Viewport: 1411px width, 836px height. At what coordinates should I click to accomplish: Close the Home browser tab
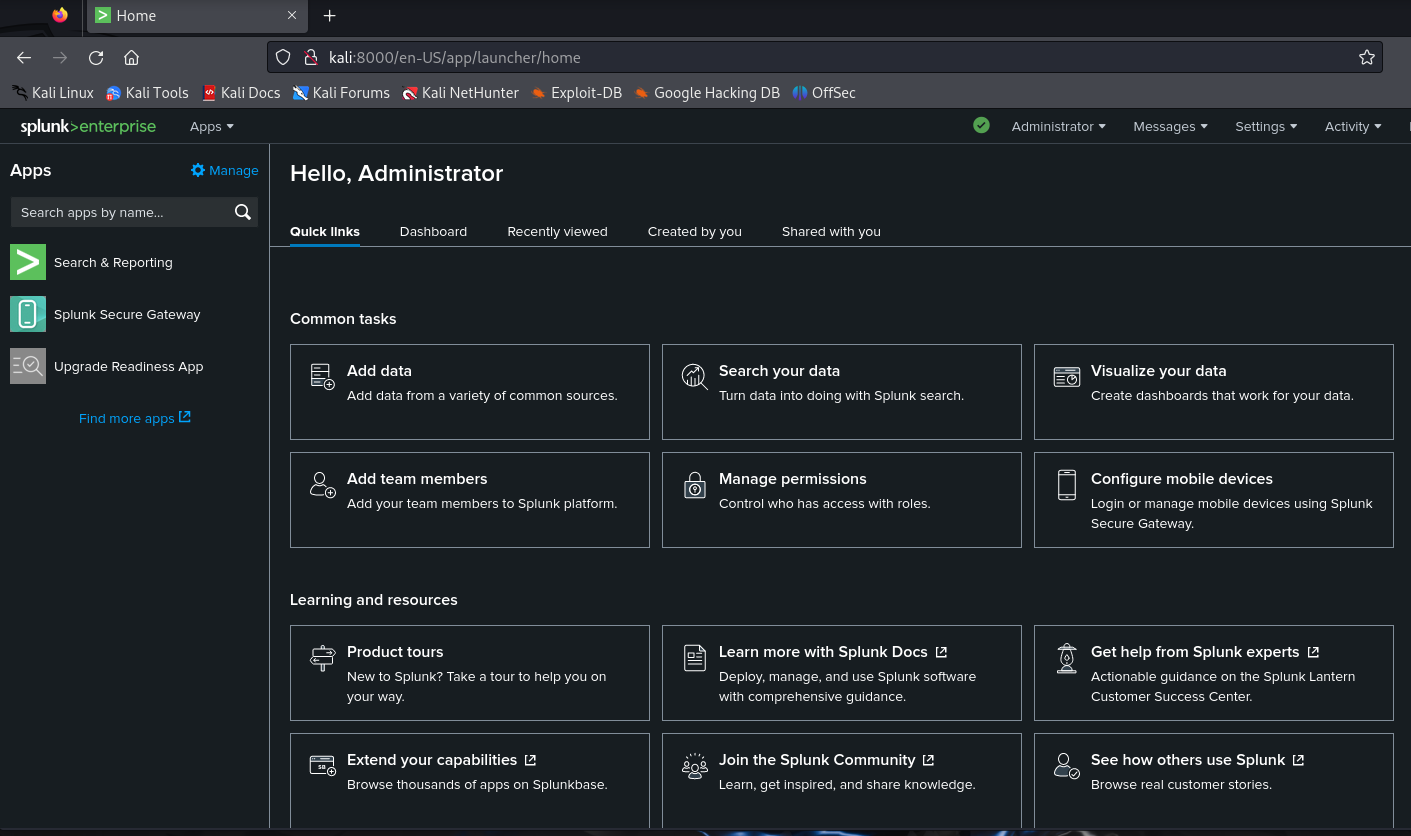point(292,16)
